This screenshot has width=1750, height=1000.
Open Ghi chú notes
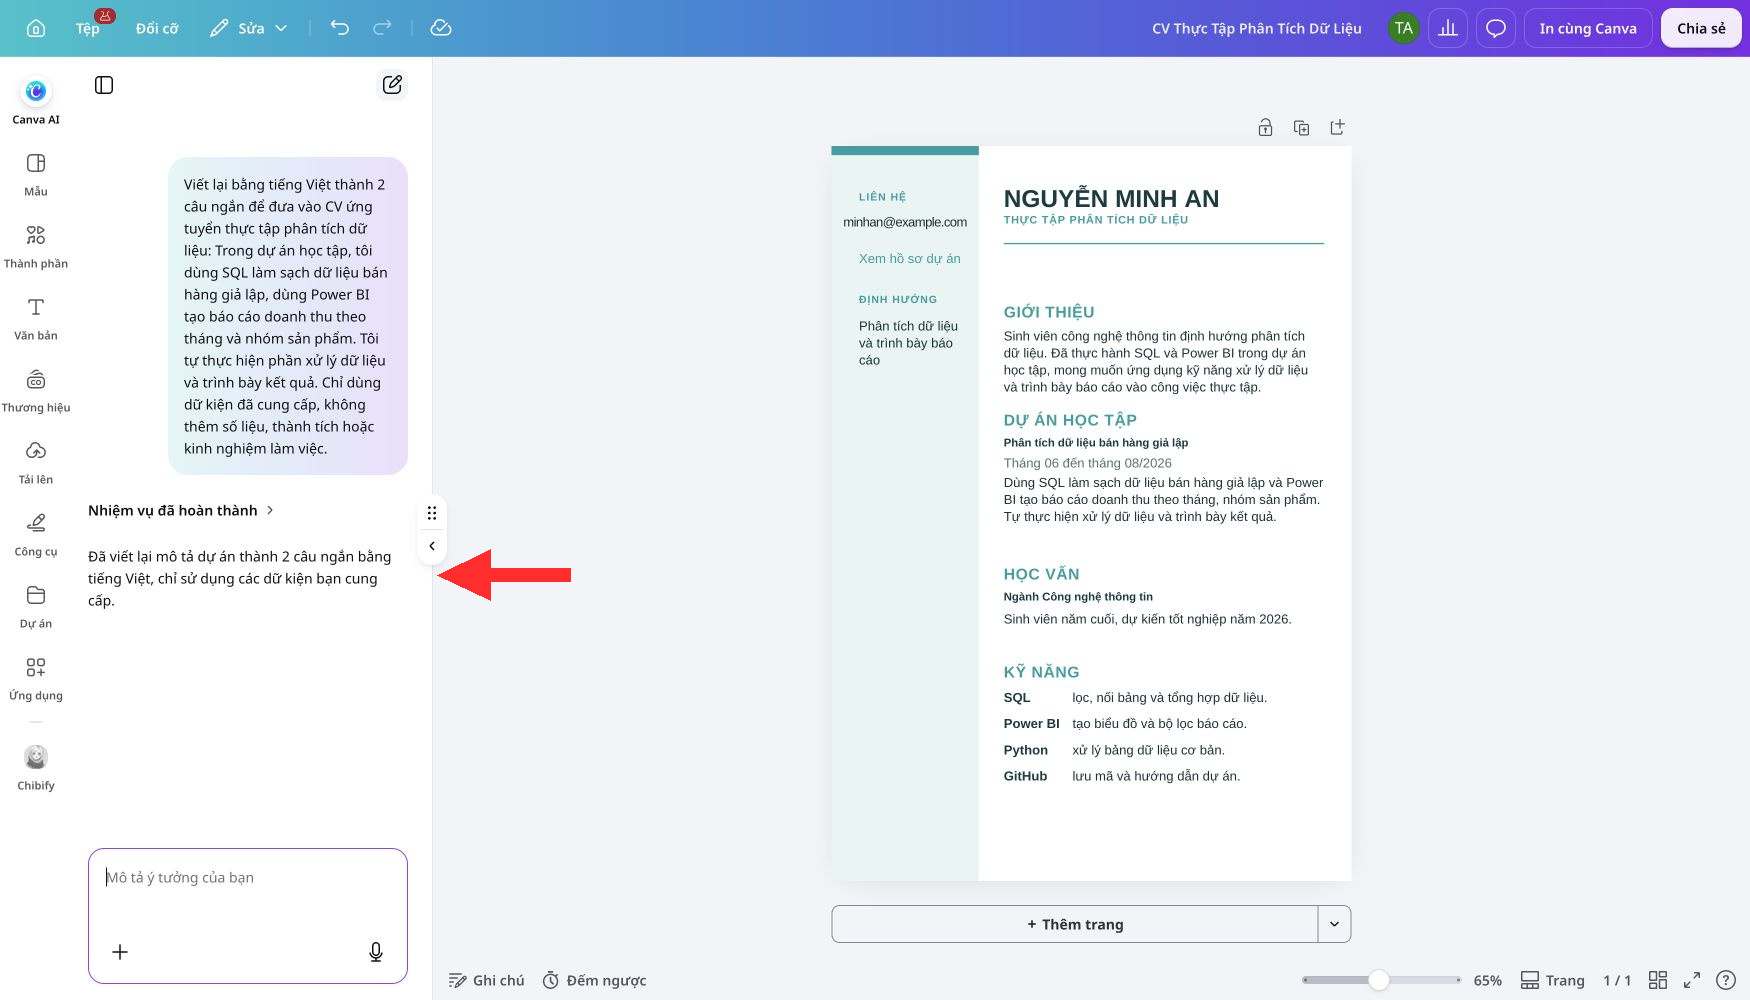(486, 980)
